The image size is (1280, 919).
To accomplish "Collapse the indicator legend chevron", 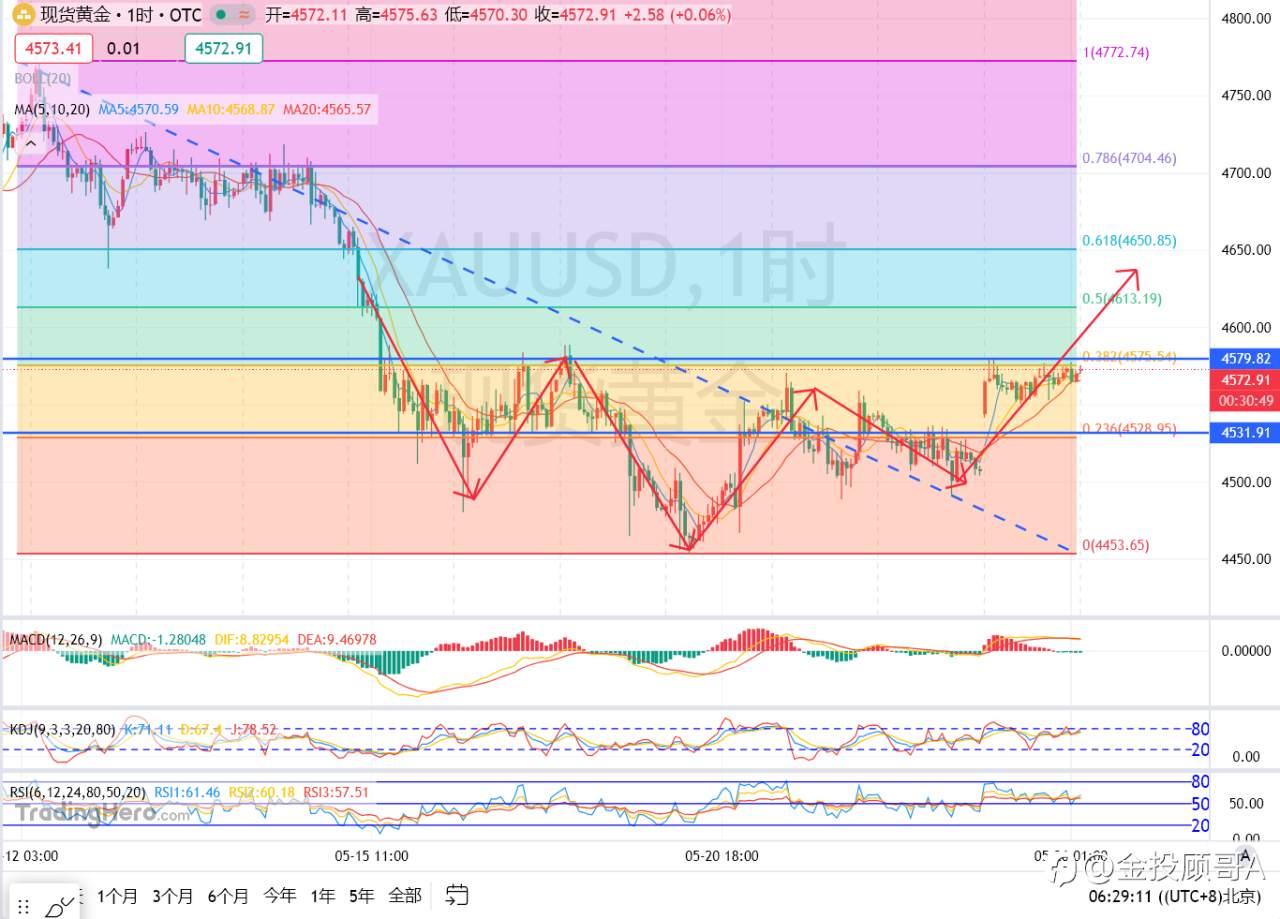I will click(30, 144).
